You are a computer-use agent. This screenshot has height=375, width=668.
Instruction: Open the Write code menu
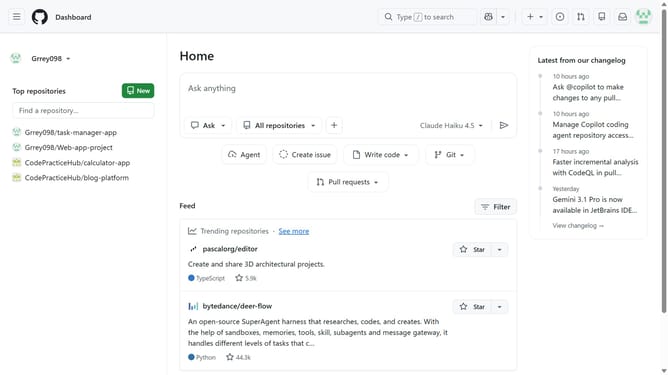[x=380, y=155]
